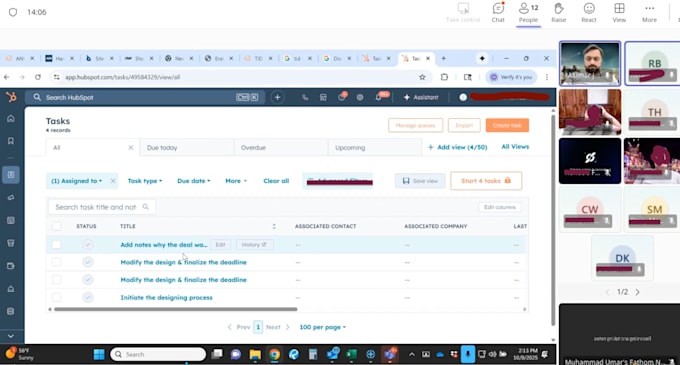Open the HubSpot calling phone icon
Viewport: 680px width, 365px height.
point(305,98)
